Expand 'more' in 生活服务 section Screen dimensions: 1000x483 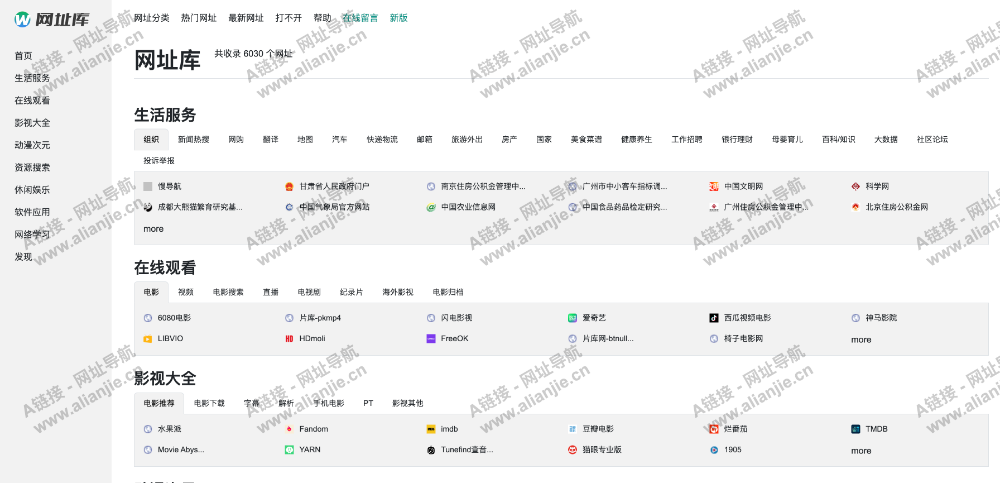pos(153,229)
